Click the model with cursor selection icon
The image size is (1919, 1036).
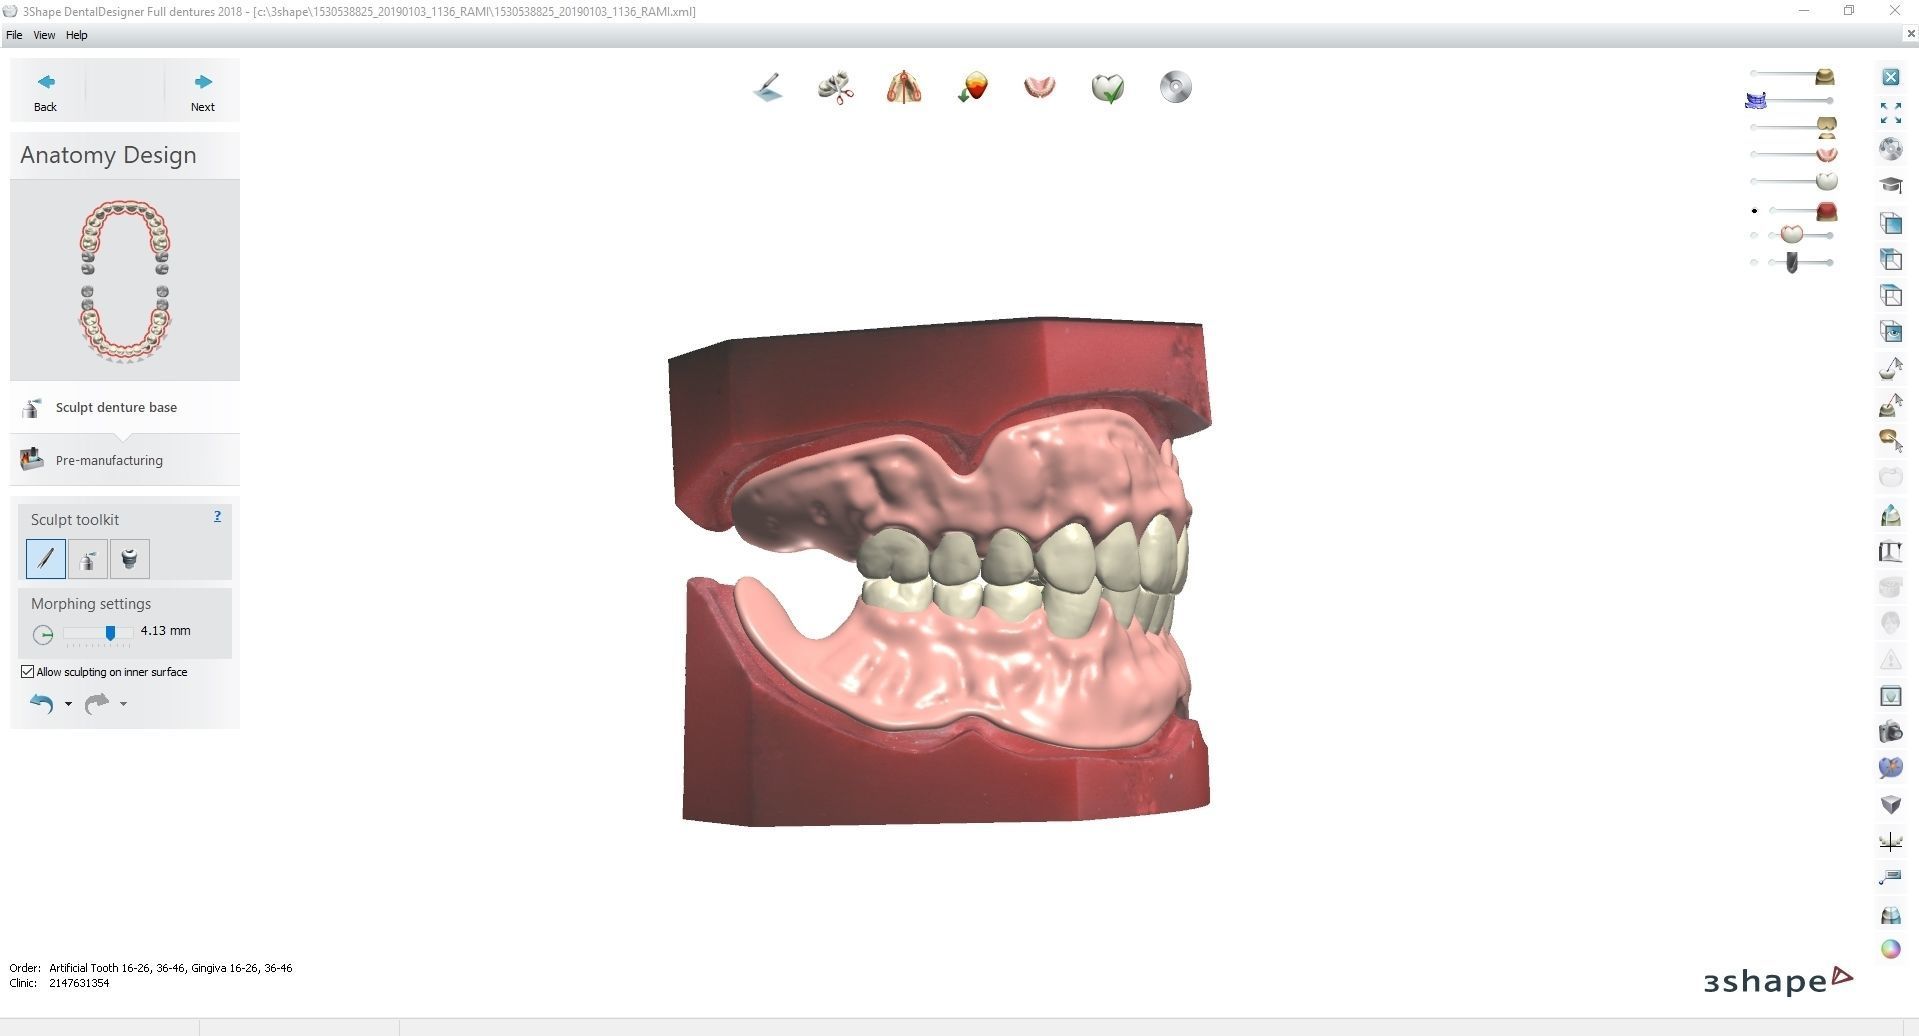[1891, 405]
